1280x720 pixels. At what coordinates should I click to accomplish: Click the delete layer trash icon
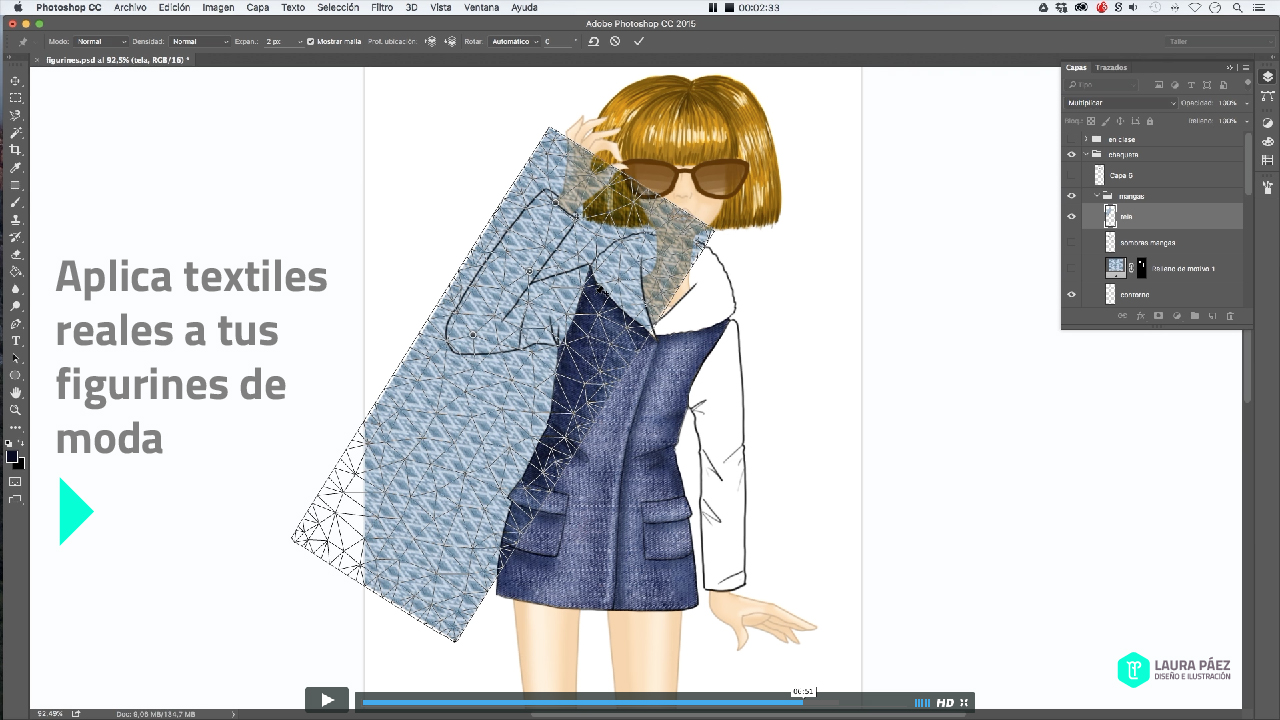(1230, 316)
